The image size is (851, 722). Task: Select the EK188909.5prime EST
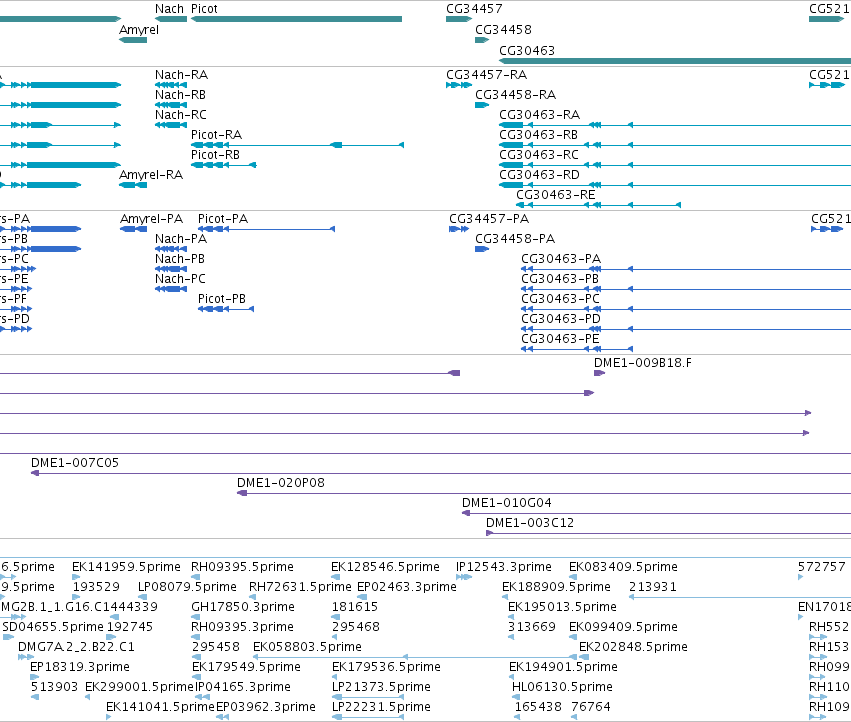pos(505,597)
